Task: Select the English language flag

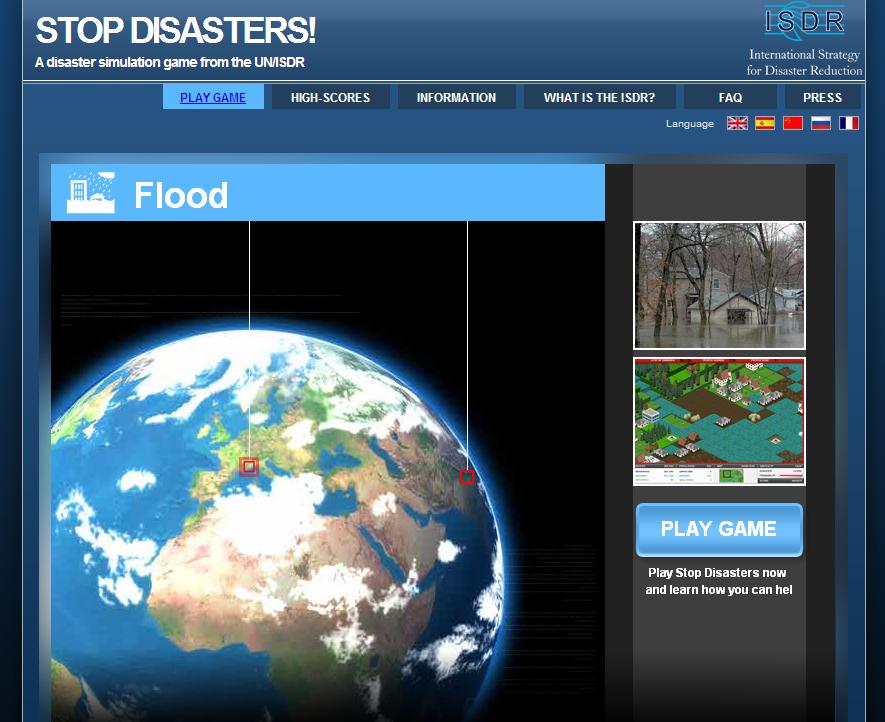Action: coord(737,123)
